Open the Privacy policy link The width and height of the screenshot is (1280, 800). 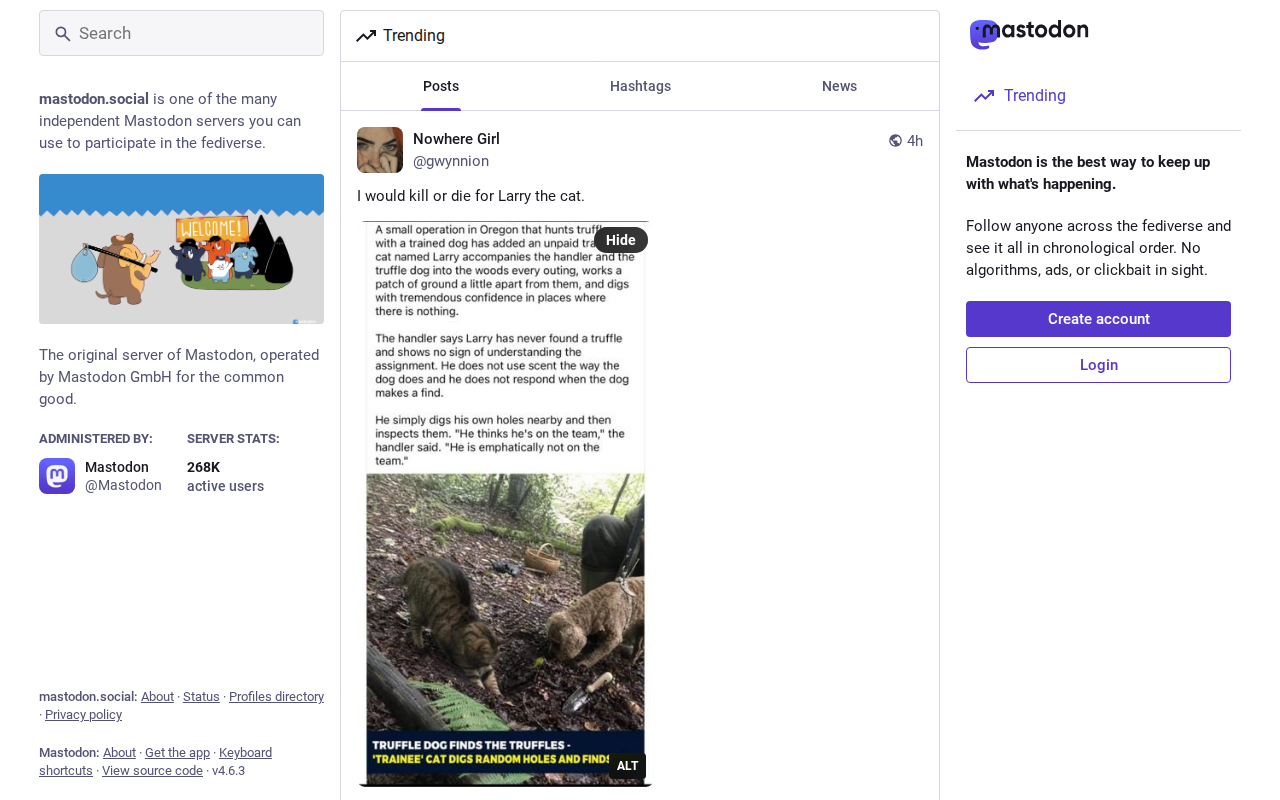[83, 715]
